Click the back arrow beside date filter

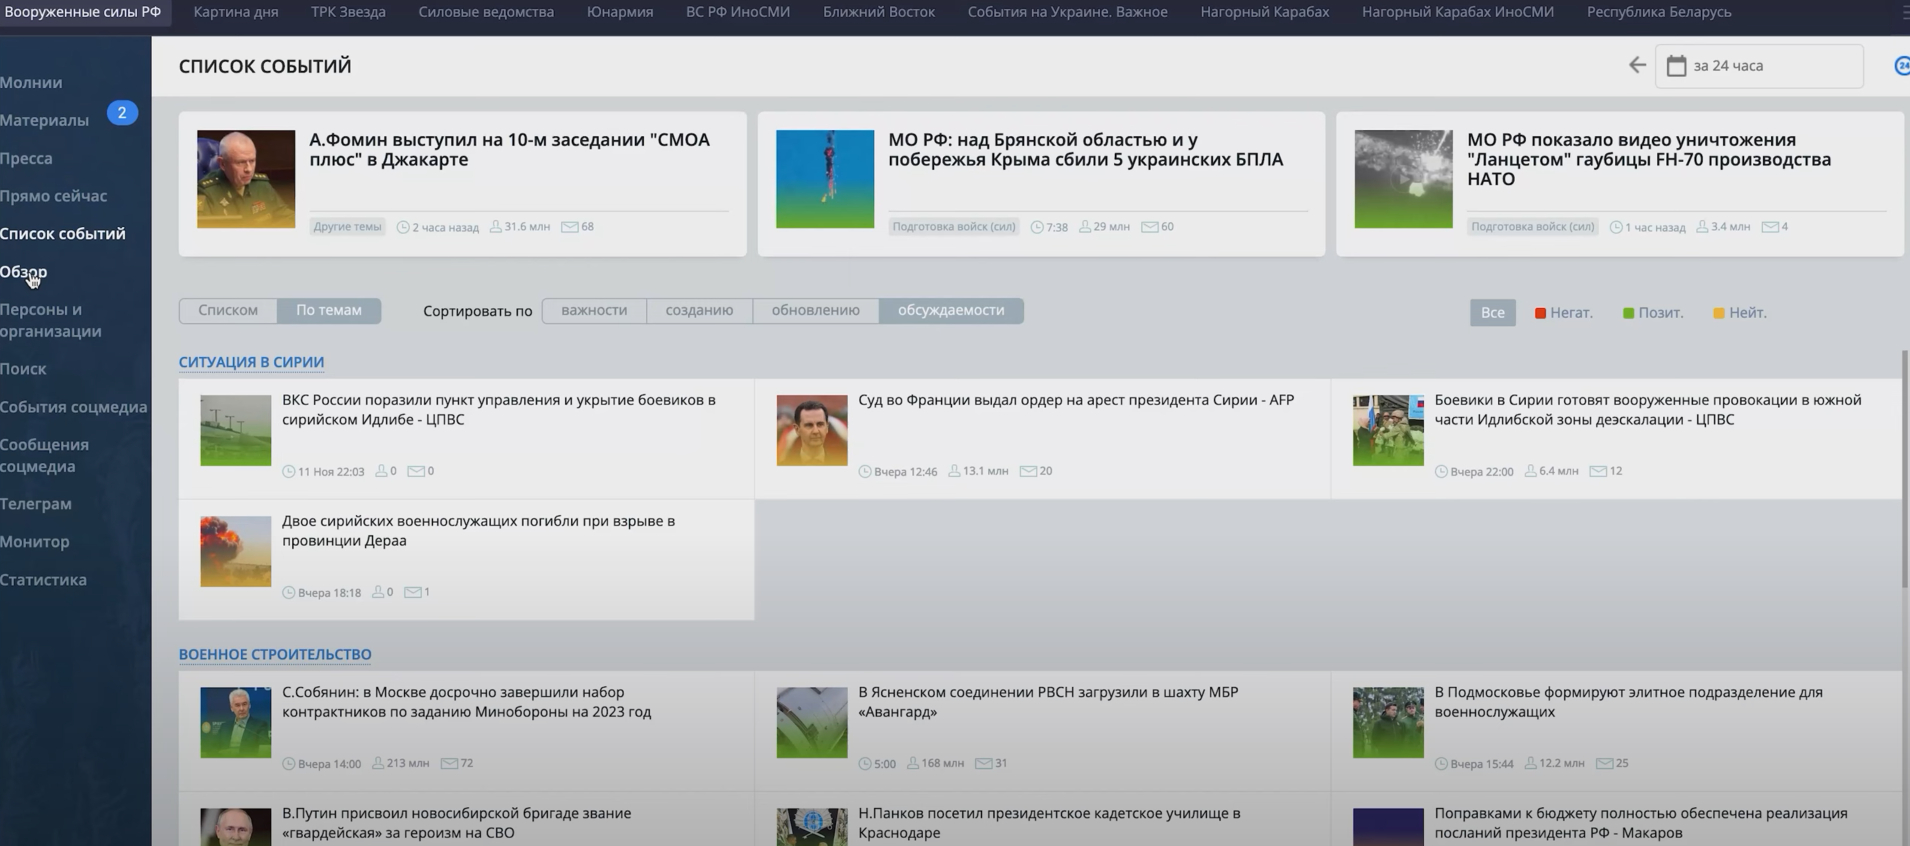1637,65
